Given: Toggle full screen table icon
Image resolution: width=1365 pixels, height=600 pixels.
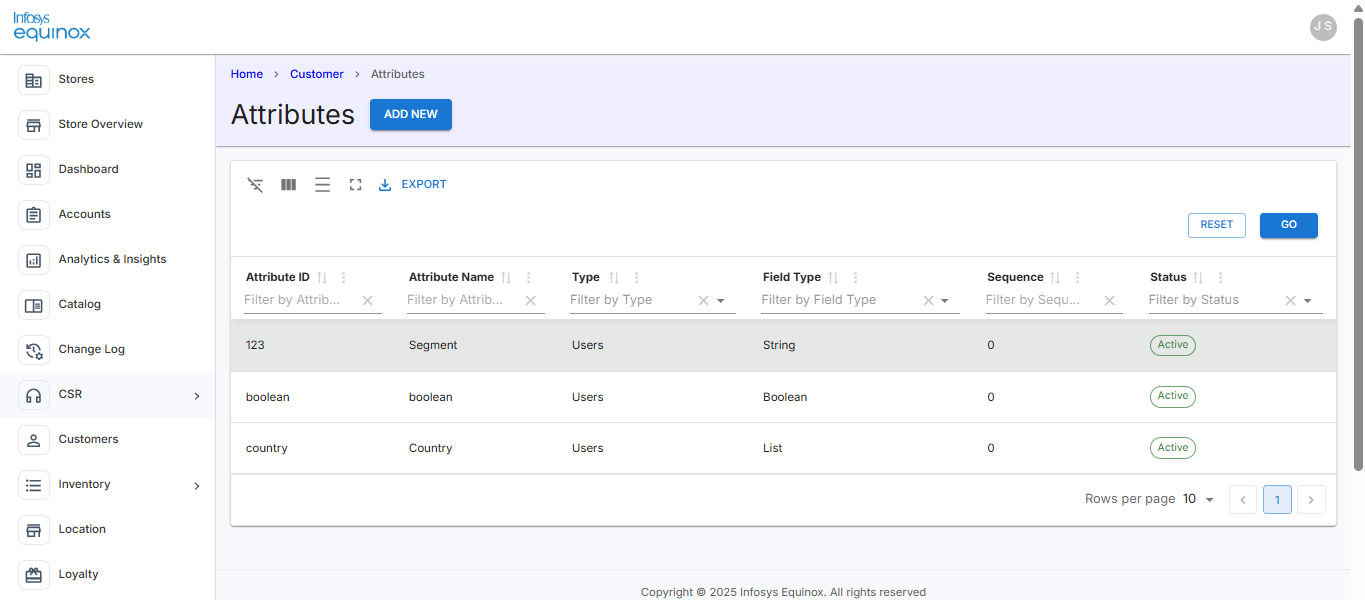Looking at the screenshot, I should [x=355, y=185].
